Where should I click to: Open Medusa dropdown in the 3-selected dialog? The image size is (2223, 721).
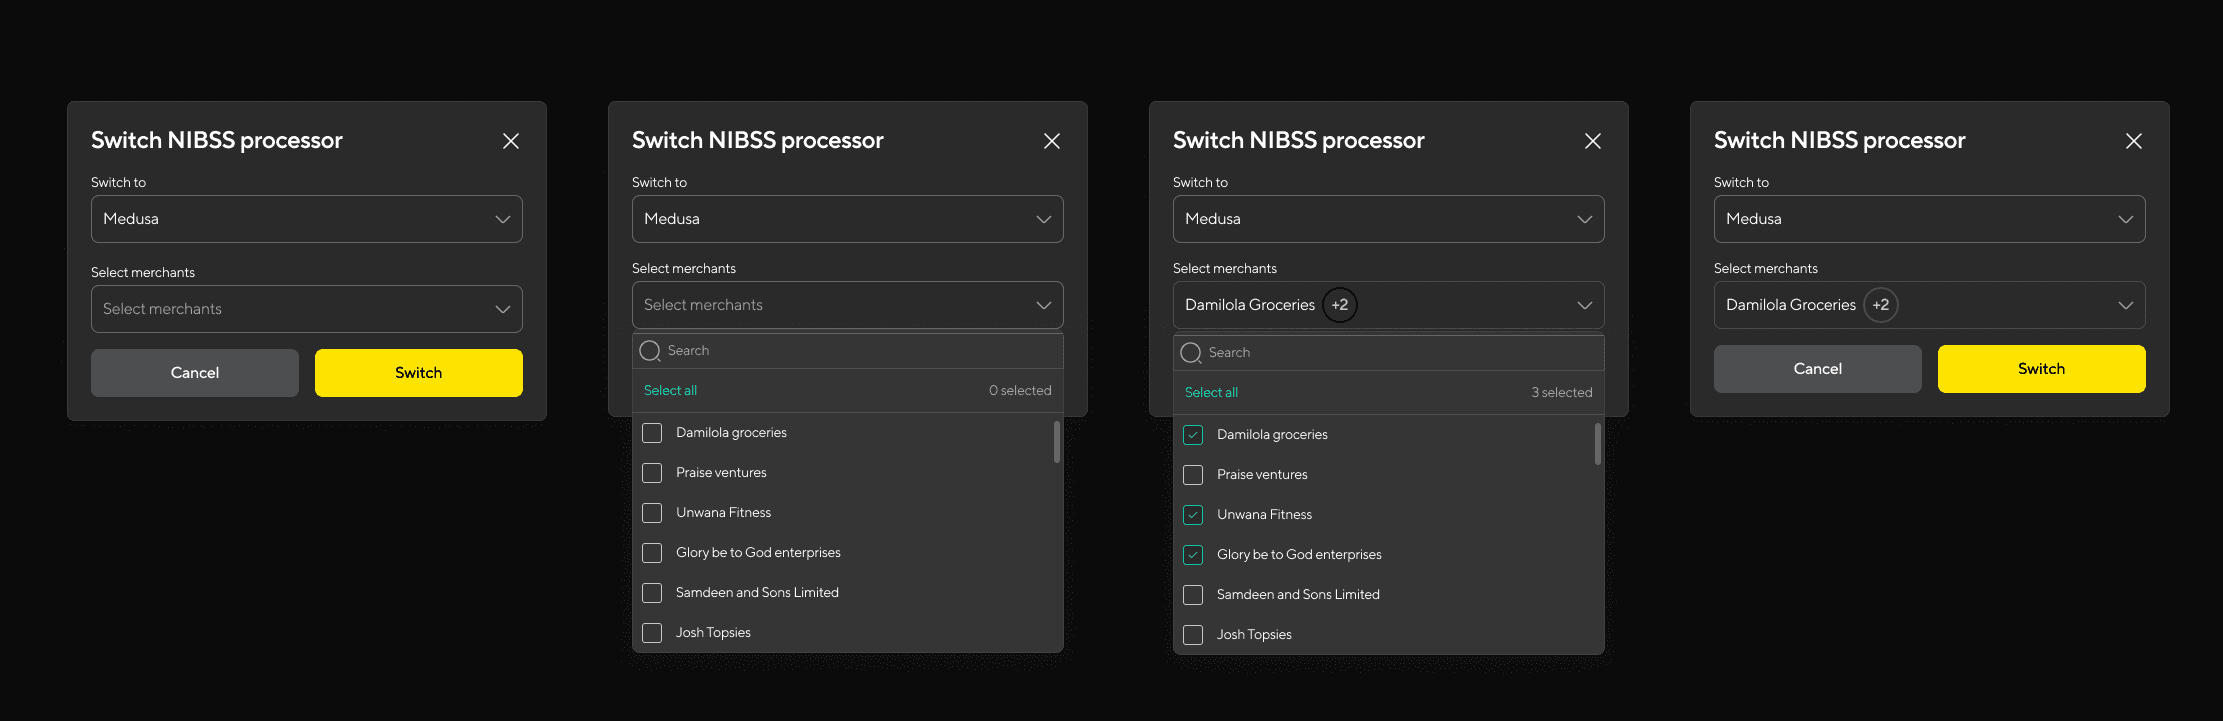pos(1389,219)
